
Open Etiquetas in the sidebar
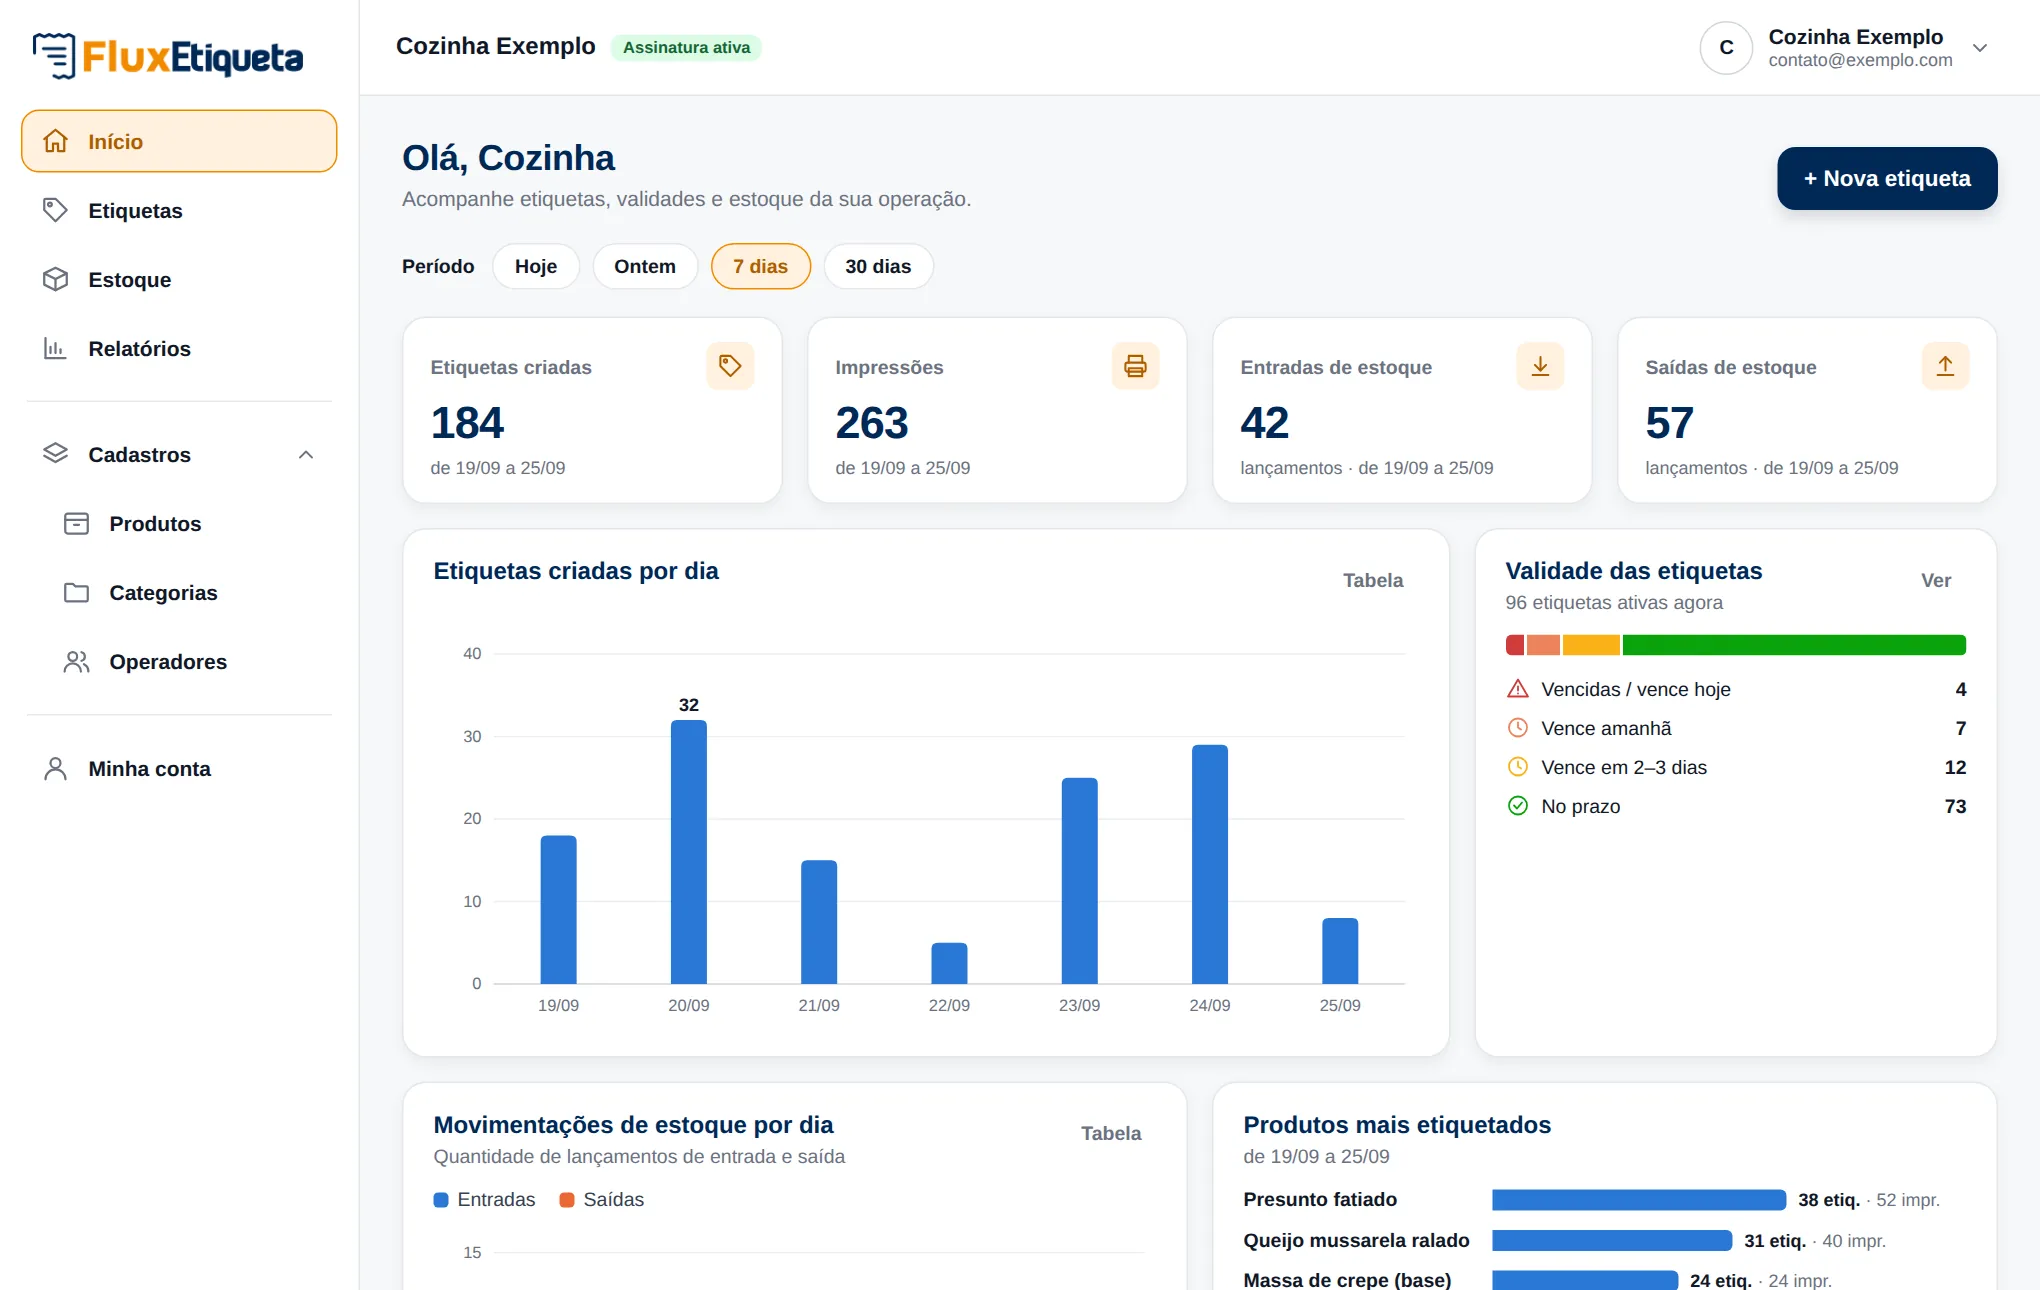[x=179, y=210]
